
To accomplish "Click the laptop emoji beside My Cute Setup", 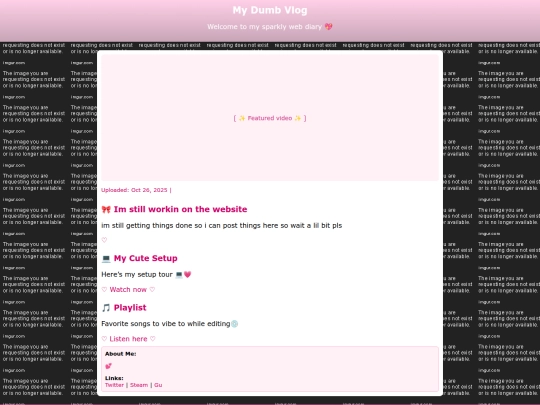I will (106, 258).
